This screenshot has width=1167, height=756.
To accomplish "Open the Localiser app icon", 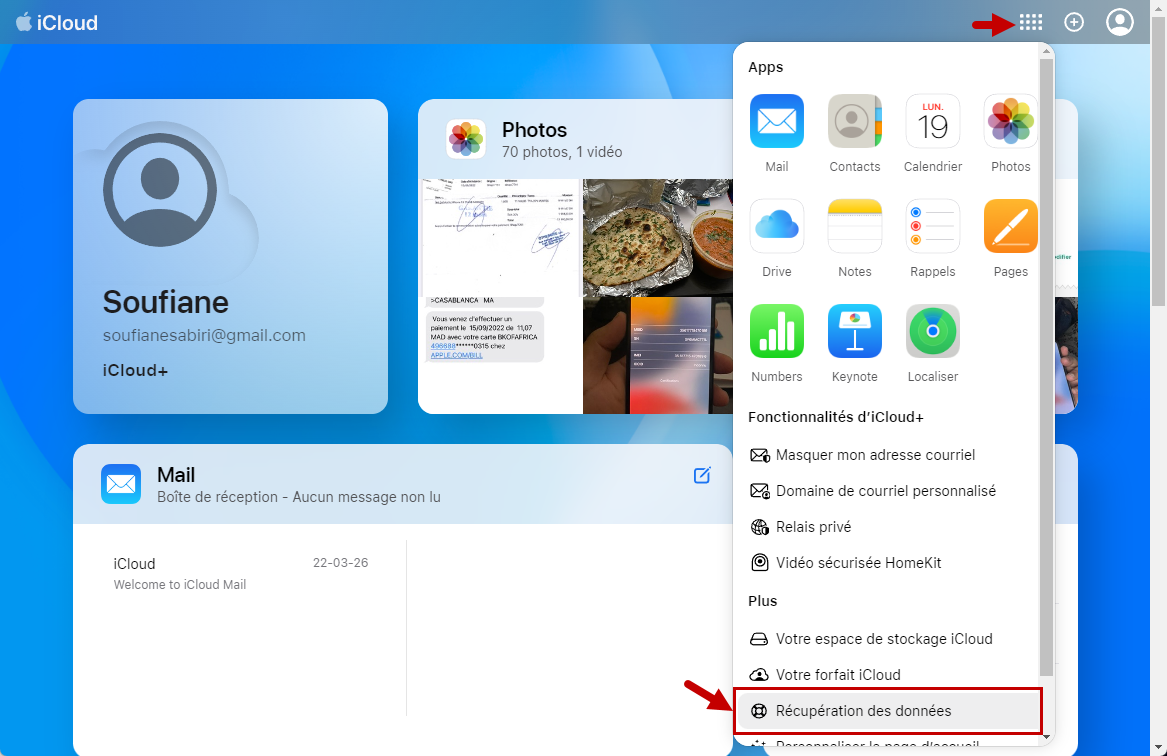I will [933, 331].
